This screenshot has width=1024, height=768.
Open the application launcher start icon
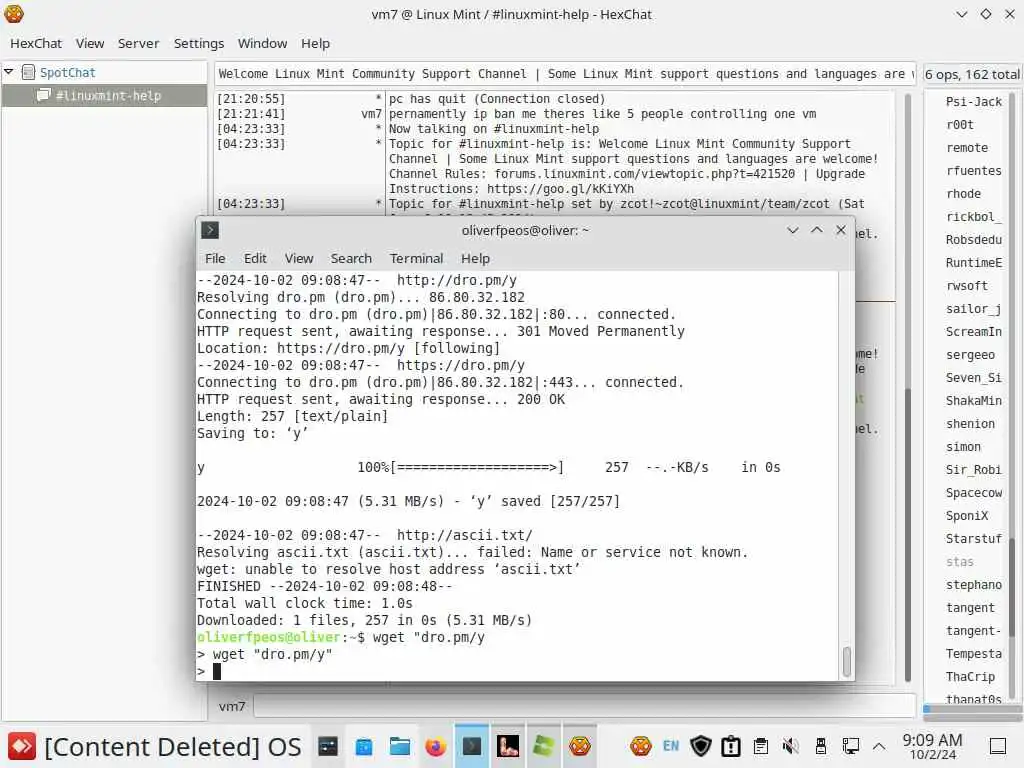(x=22, y=746)
